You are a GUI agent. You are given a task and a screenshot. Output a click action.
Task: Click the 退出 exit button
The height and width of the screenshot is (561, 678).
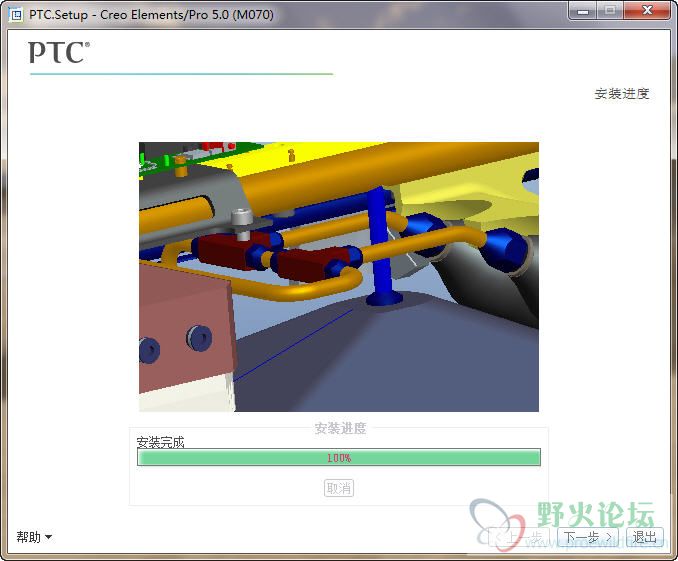click(x=644, y=537)
